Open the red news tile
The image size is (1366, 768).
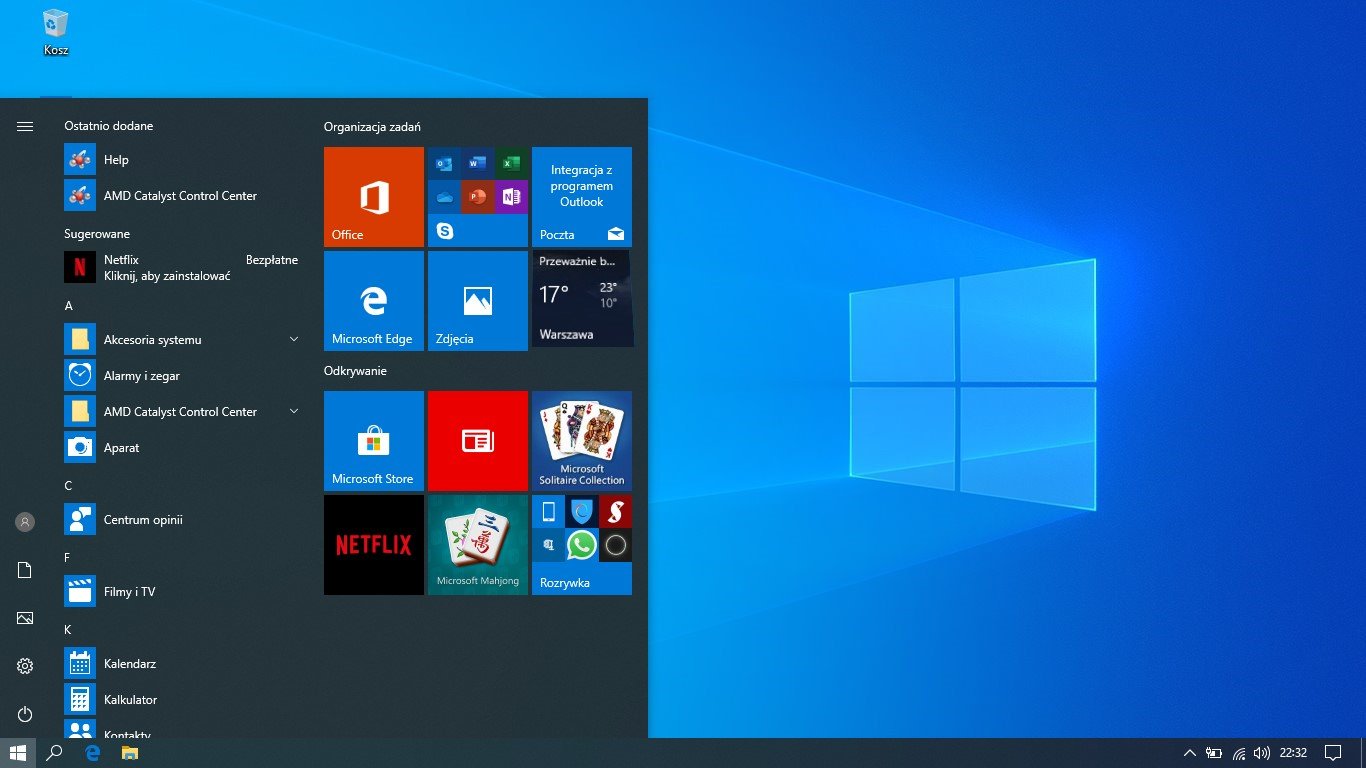click(478, 441)
